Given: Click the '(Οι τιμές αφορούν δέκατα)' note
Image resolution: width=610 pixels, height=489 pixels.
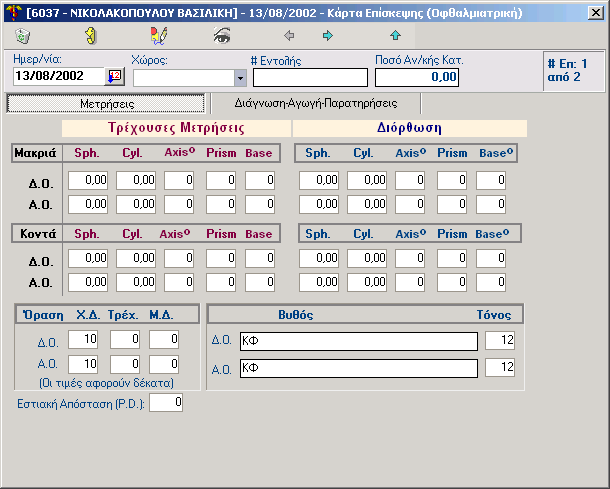Looking at the screenshot, I should pos(106,383).
